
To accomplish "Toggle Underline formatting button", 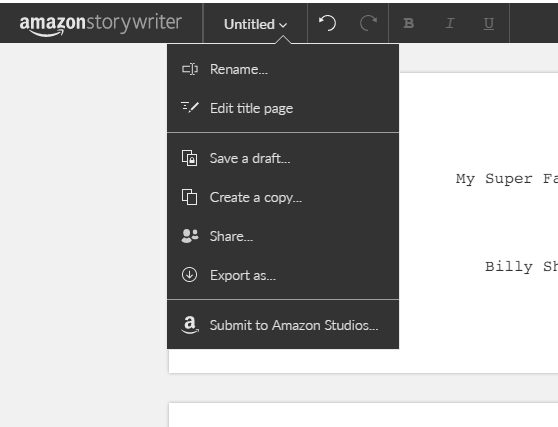I will [x=489, y=23].
